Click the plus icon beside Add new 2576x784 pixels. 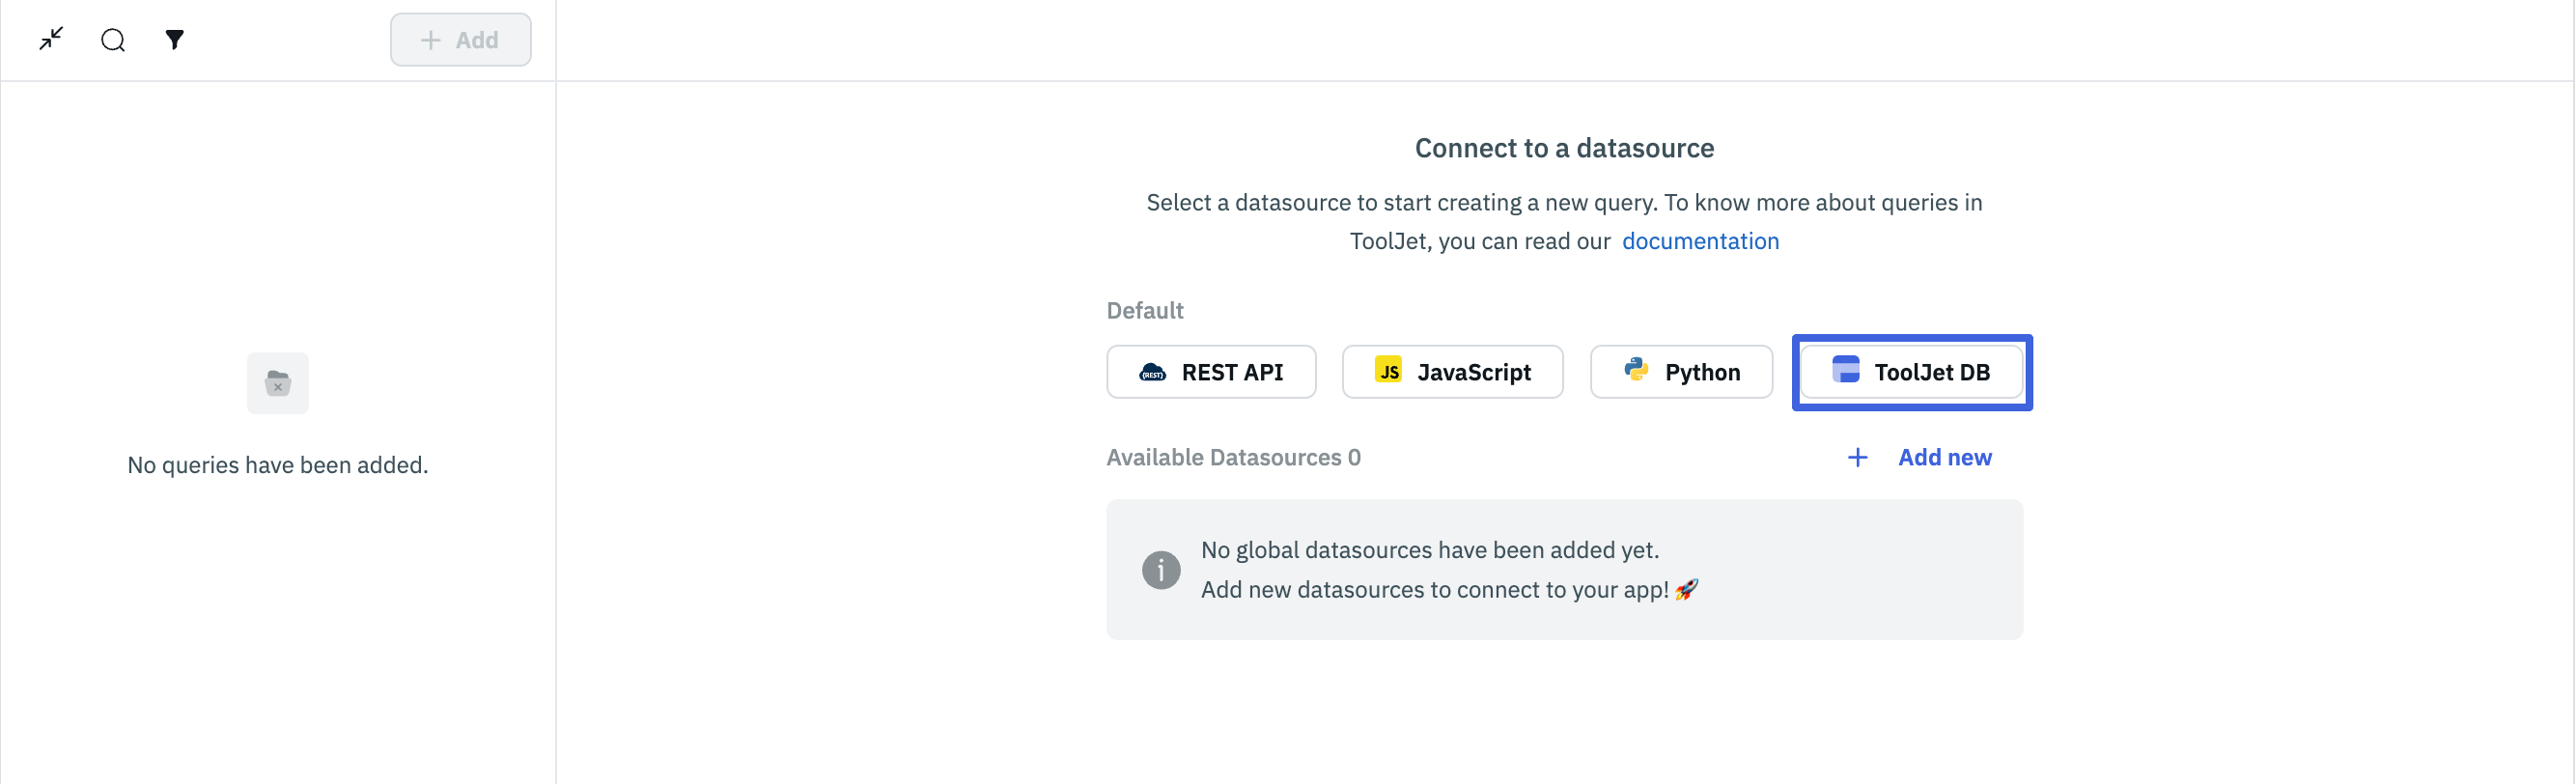tap(1857, 457)
